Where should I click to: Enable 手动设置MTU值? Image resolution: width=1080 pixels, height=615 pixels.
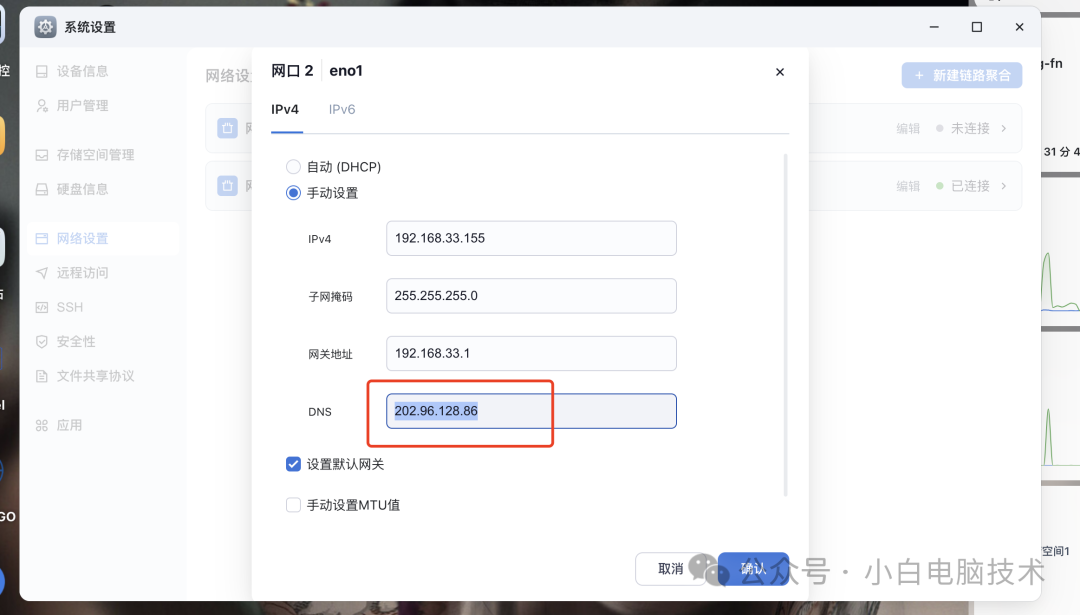[293, 504]
